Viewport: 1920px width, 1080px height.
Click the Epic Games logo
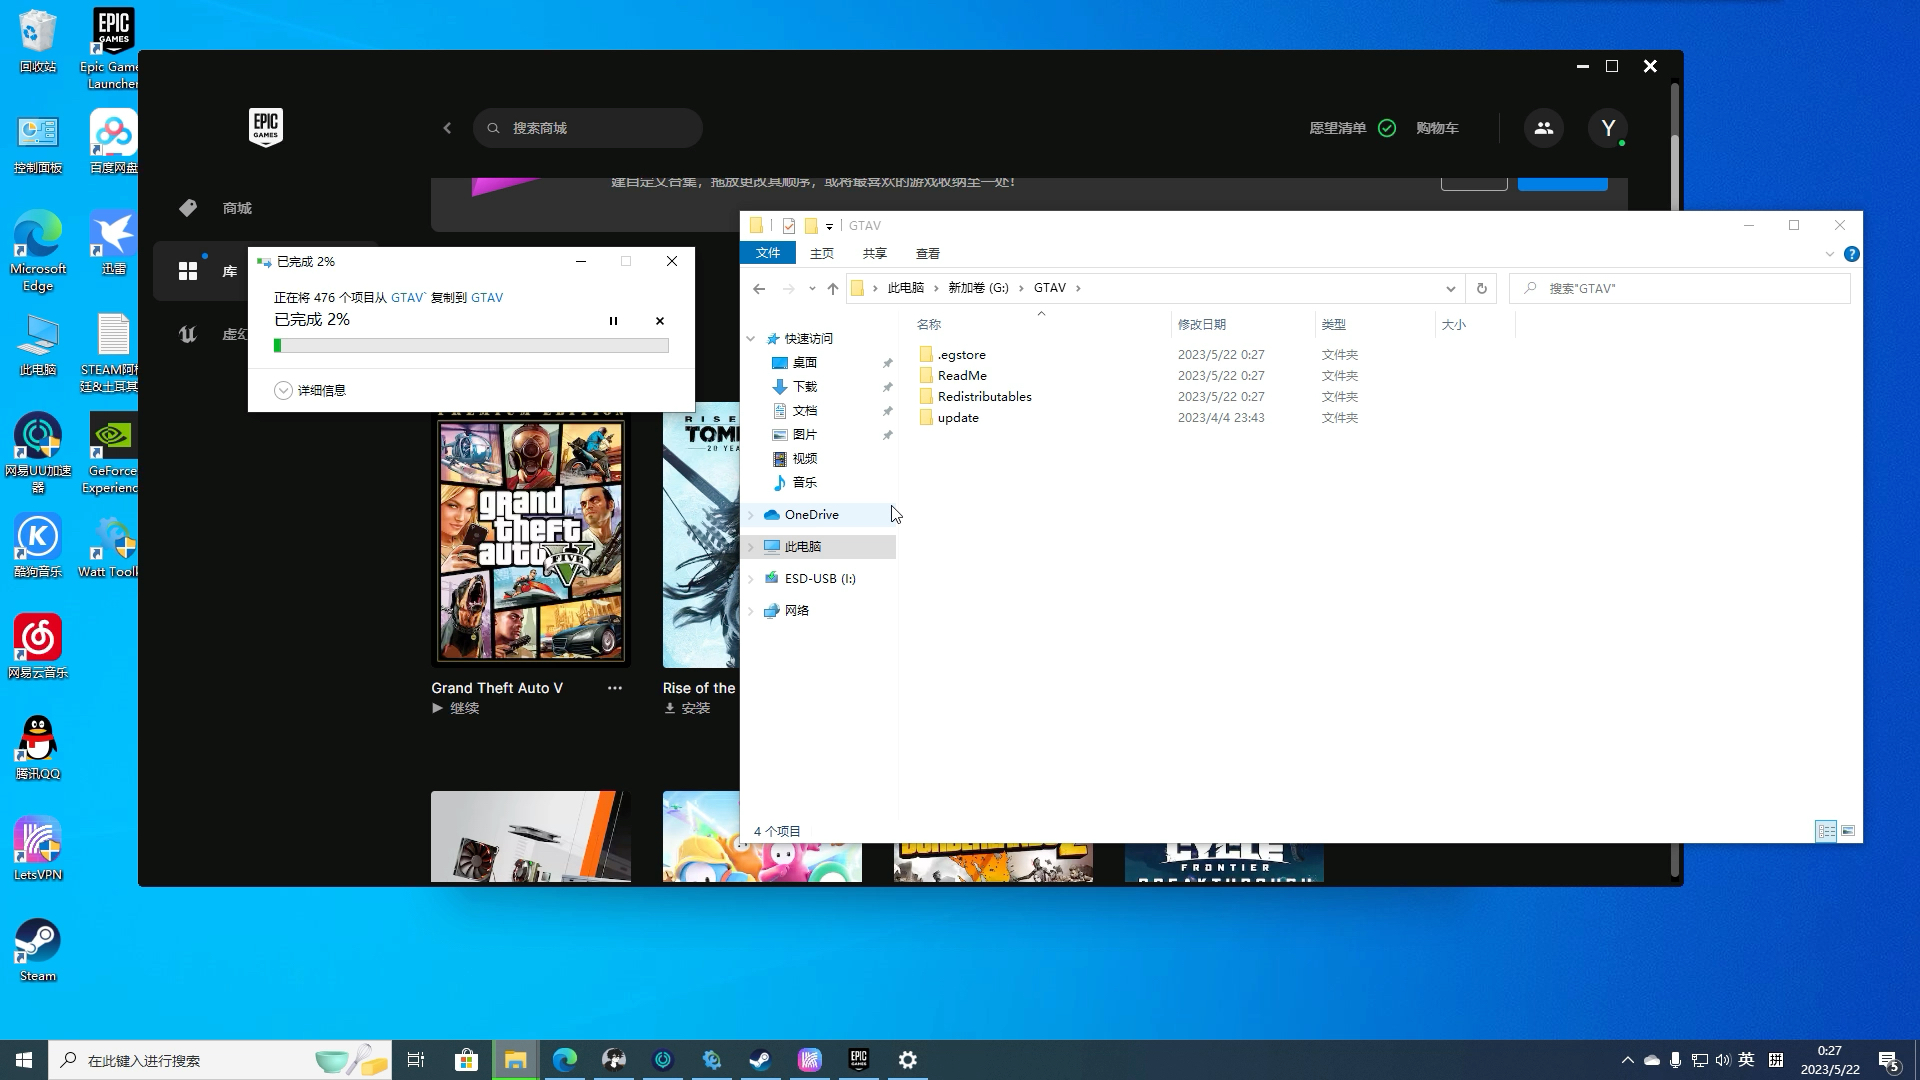(265, 127)
